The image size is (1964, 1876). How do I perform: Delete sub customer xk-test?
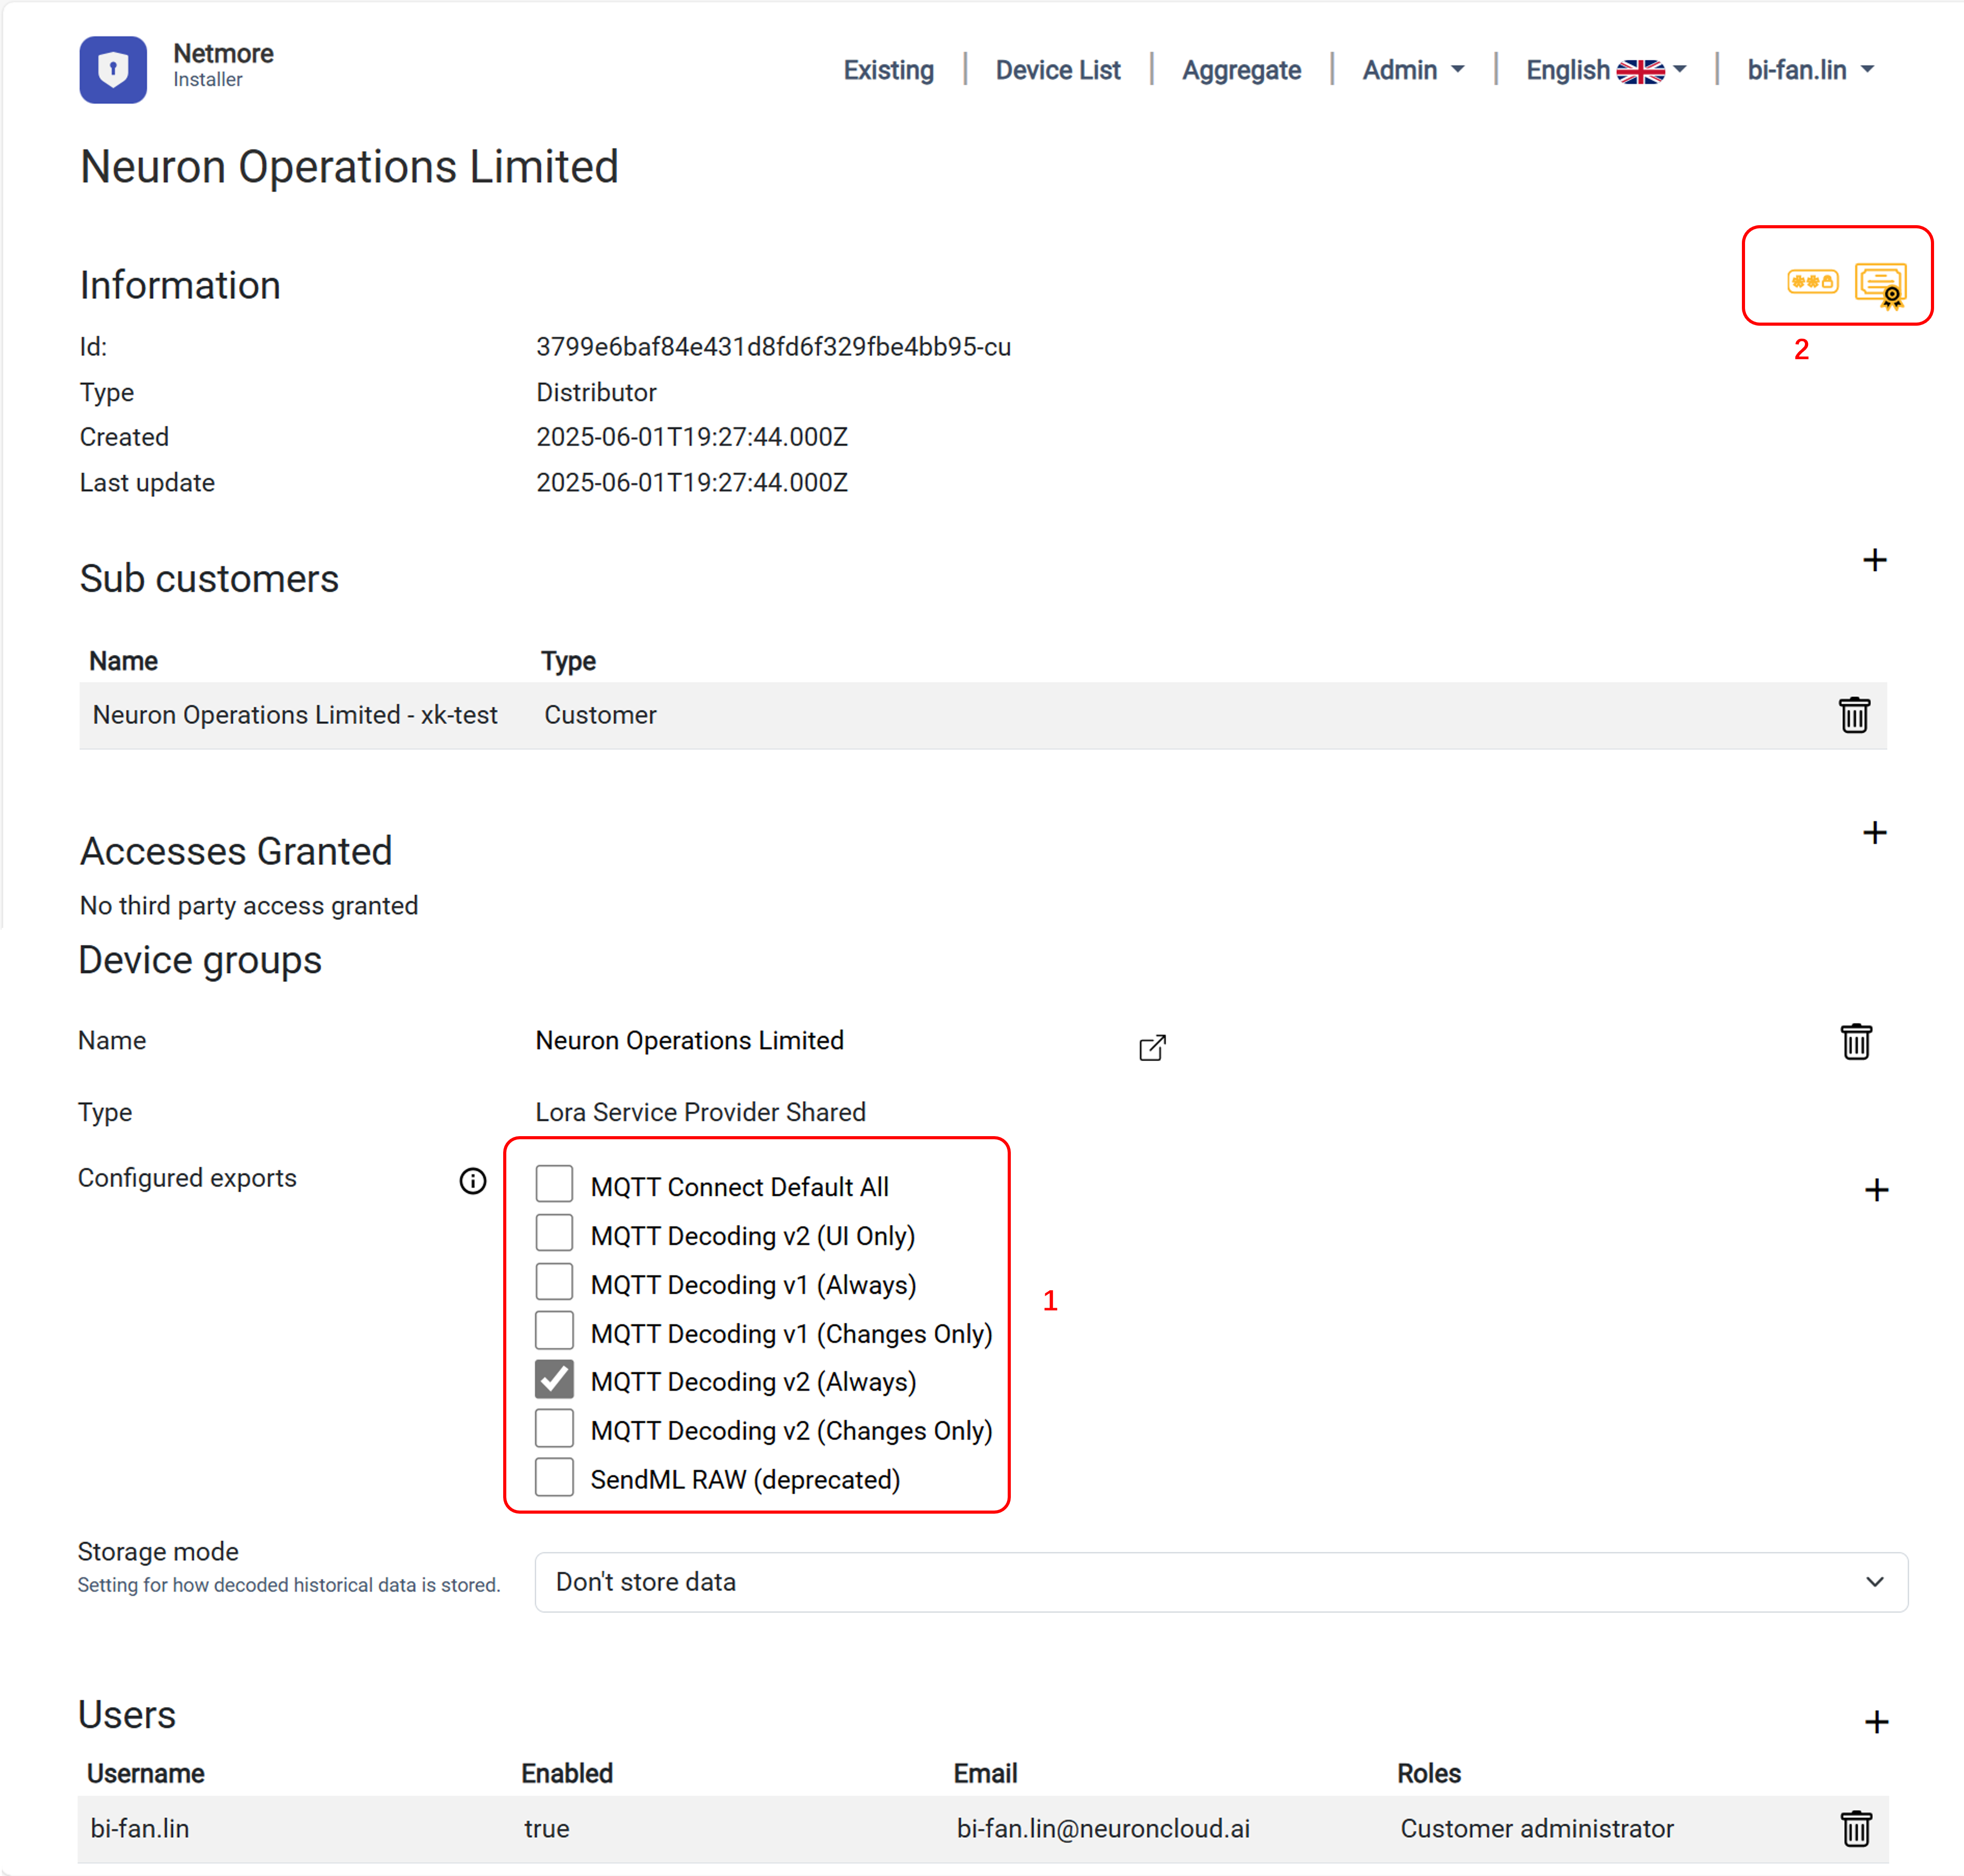coord(1854,715)
